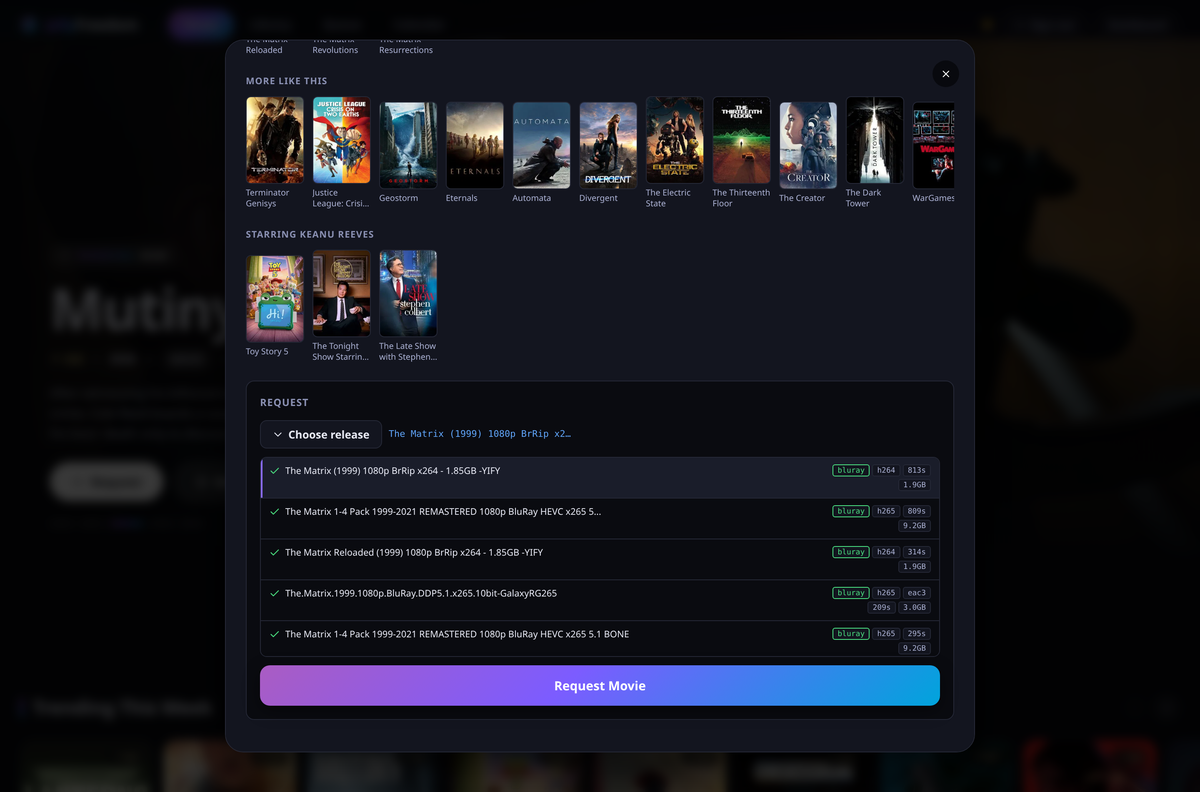Select the Geostorm movie thumbnail
This screenshot has width=1200, height=792.
(x=408, y=145)
